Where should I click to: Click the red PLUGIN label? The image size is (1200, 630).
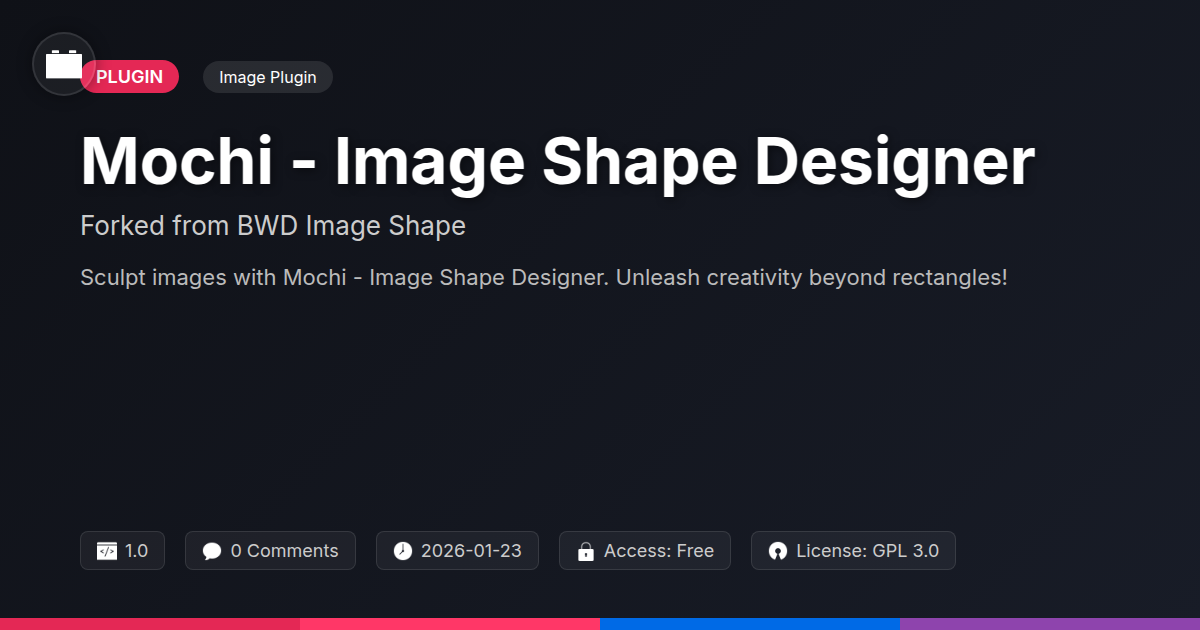click(x=130, y=77)
